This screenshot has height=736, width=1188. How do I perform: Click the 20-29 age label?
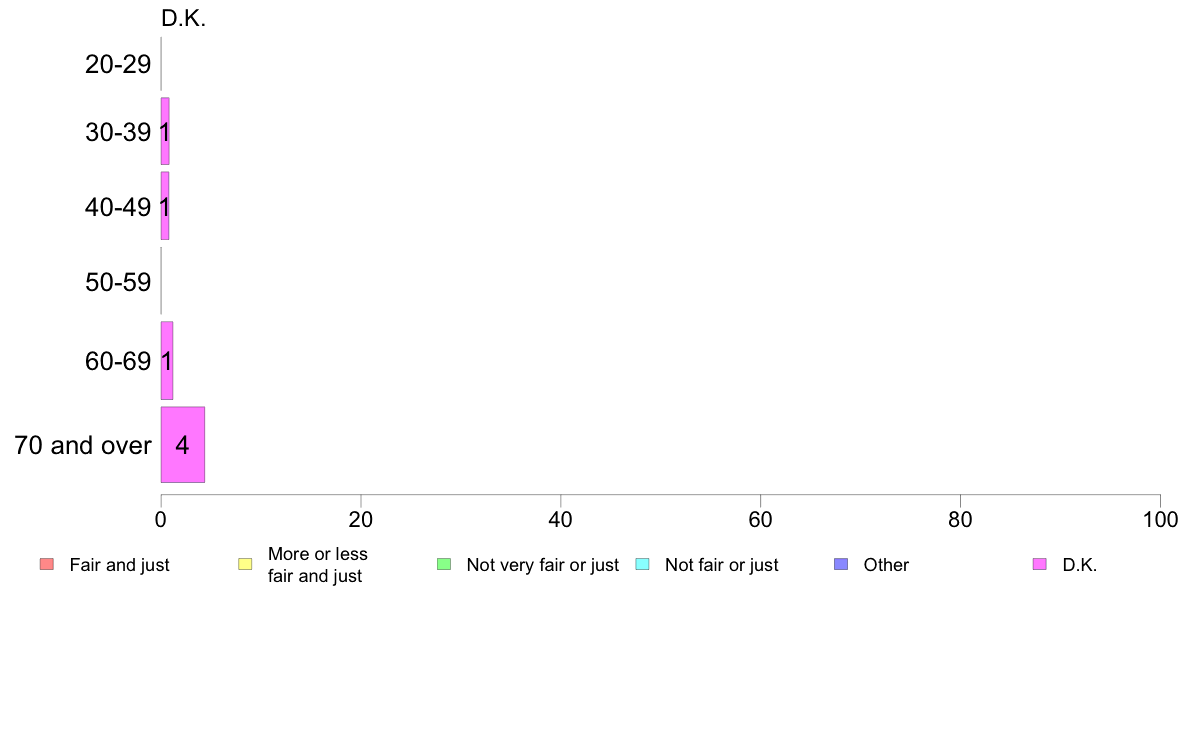[x=118, y=64]
